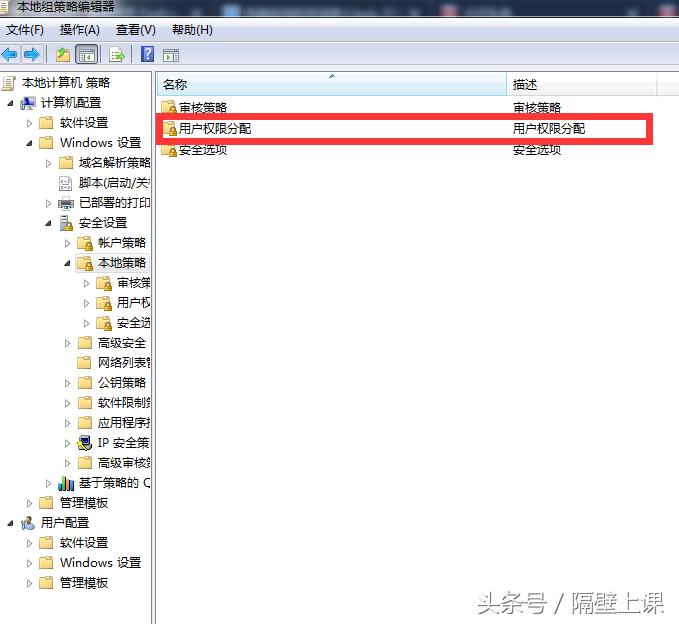Select 审核策略 child under 本地策略 in tree
679x624 pixels.
tap(133, 283)
